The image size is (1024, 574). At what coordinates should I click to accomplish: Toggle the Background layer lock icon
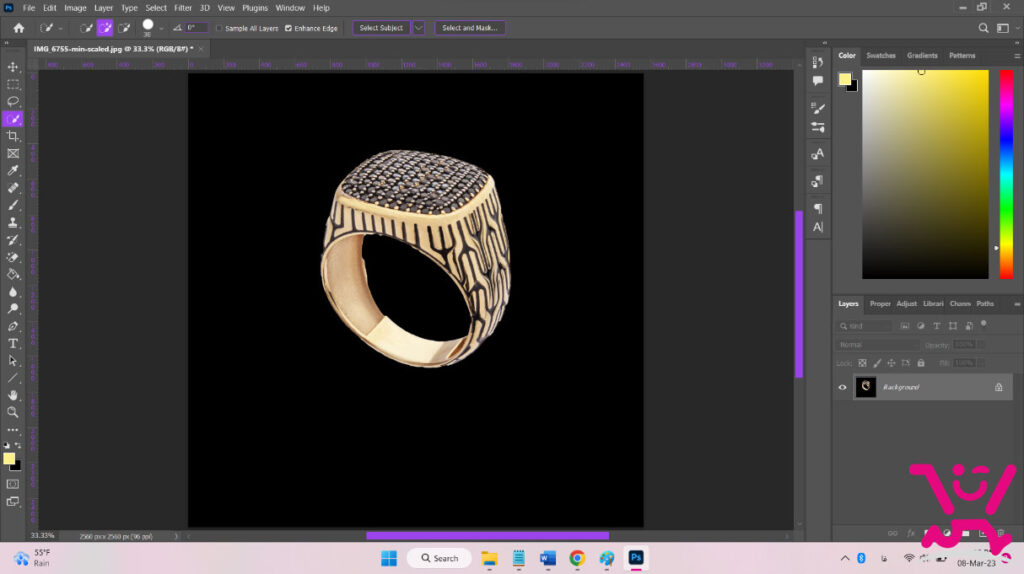tap(999, 387)
